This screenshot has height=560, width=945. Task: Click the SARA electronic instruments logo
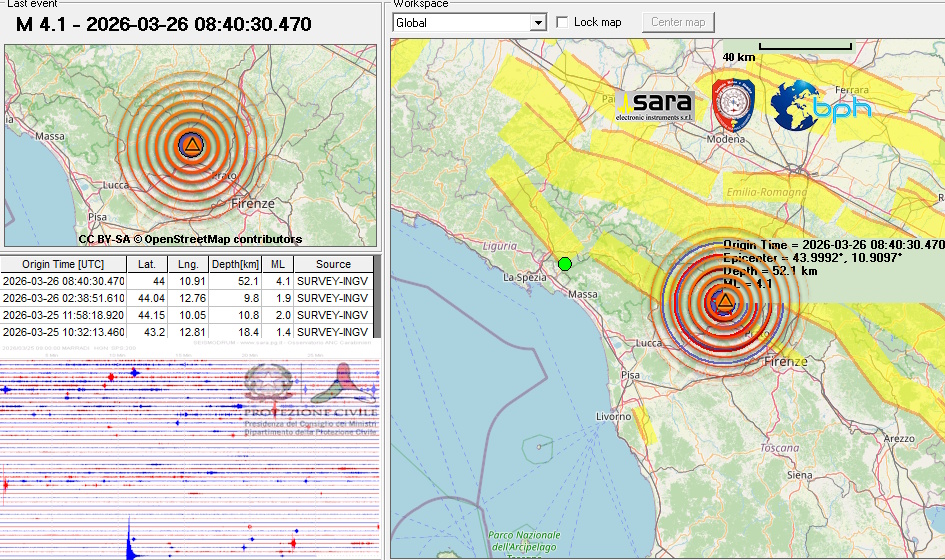pos(654,106)
